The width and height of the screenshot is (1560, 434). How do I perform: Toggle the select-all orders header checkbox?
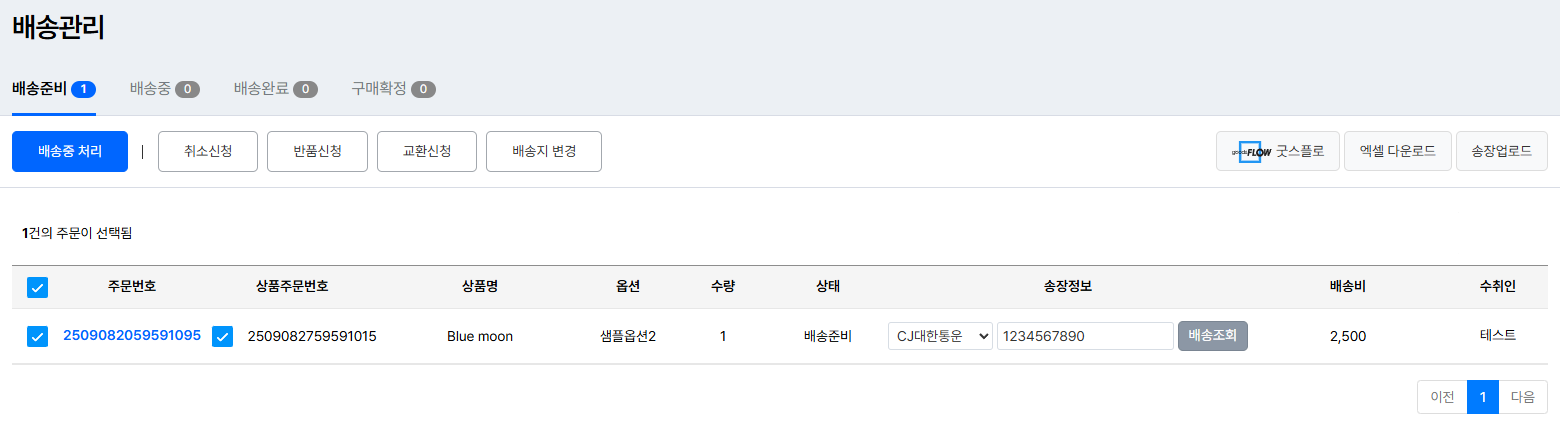point(37,288)
